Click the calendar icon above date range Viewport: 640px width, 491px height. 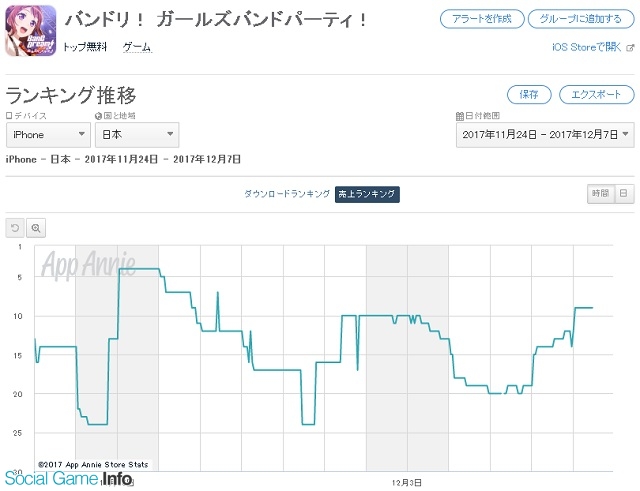click(x=458, y=116)
